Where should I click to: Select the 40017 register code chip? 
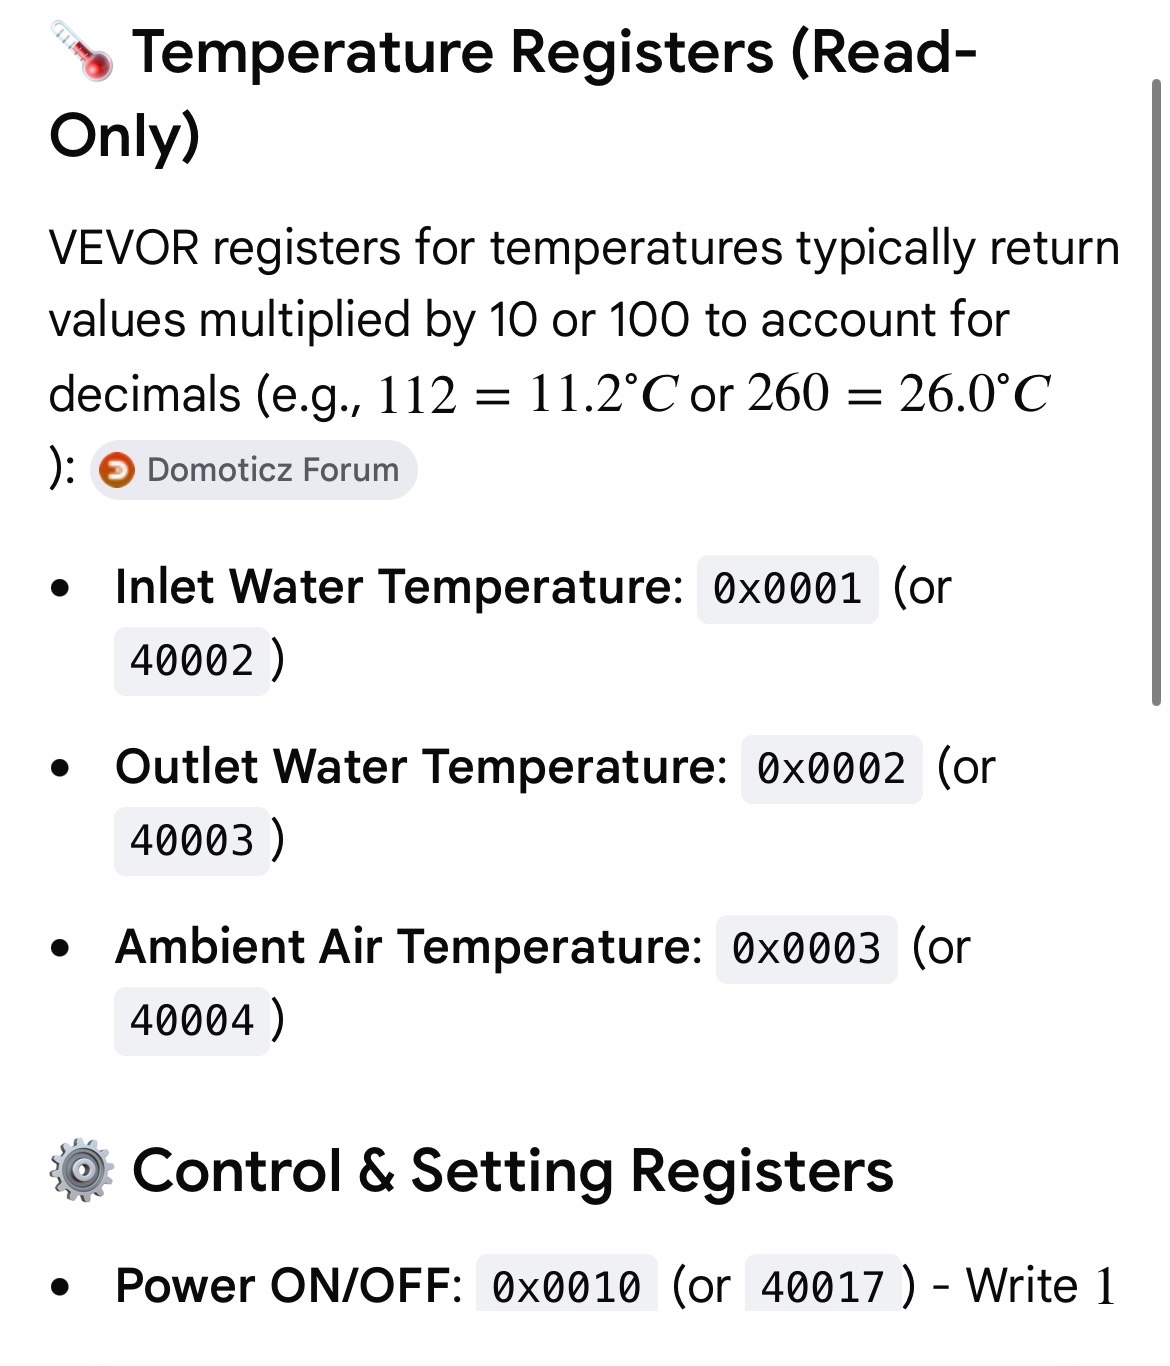823,1284
